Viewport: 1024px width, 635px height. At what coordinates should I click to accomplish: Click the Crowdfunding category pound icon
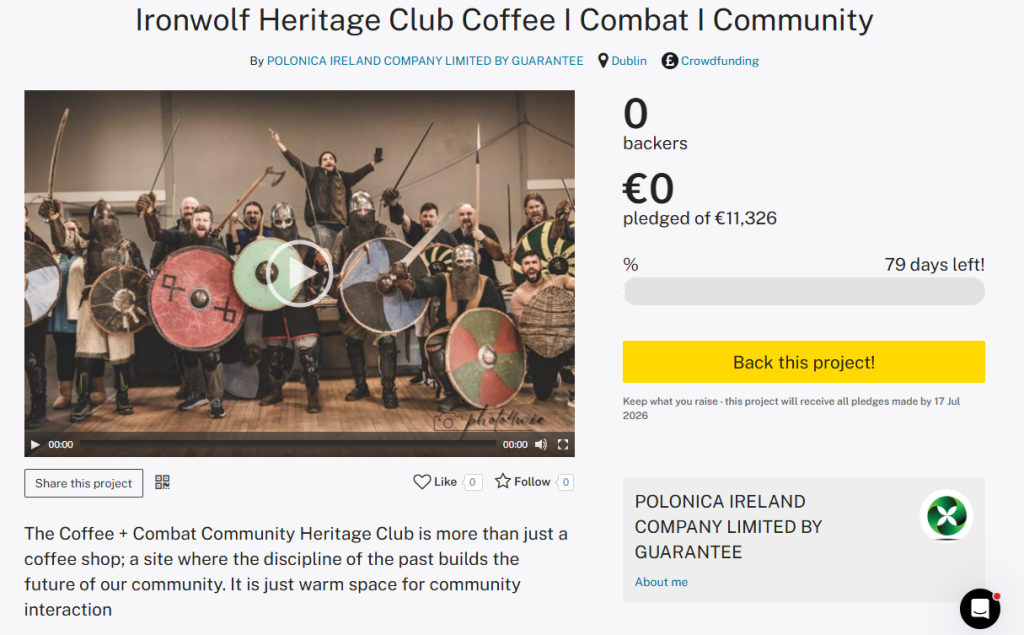670,61
